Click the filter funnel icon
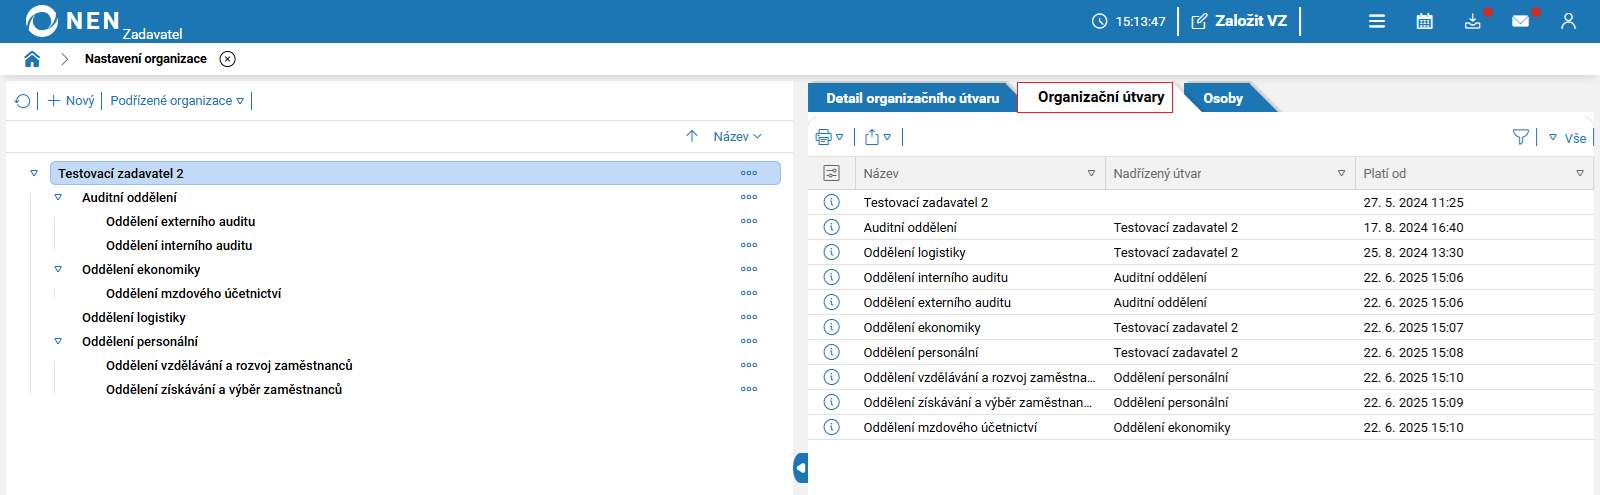Viewport: 1600px width, 495px height. (x=1521, y=137)
